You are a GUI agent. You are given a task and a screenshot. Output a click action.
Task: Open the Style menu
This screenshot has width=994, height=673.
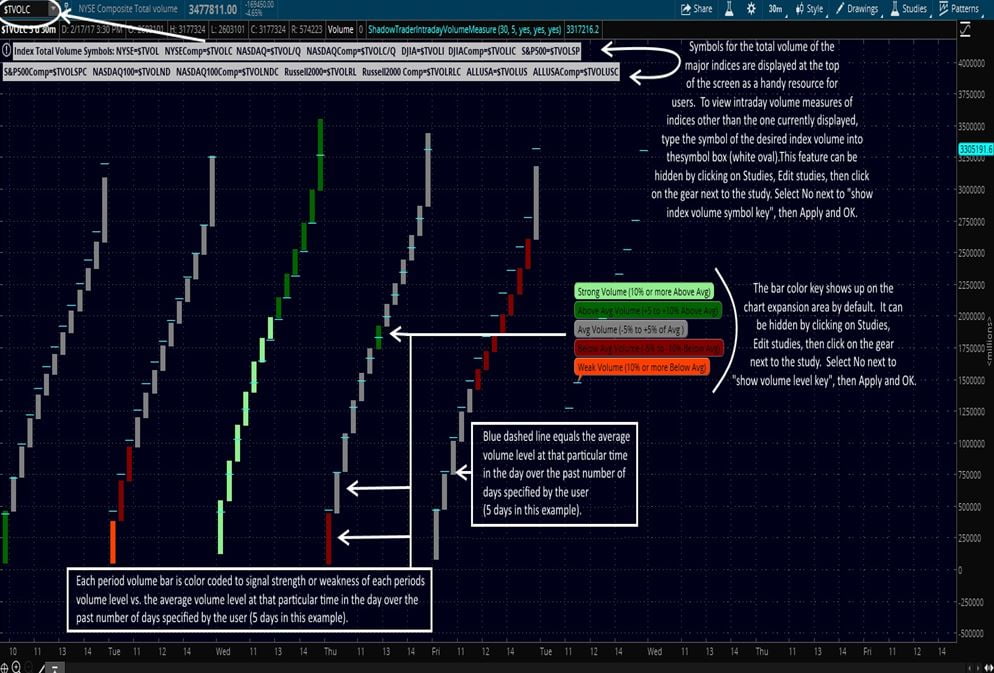[x=810, y=9]
